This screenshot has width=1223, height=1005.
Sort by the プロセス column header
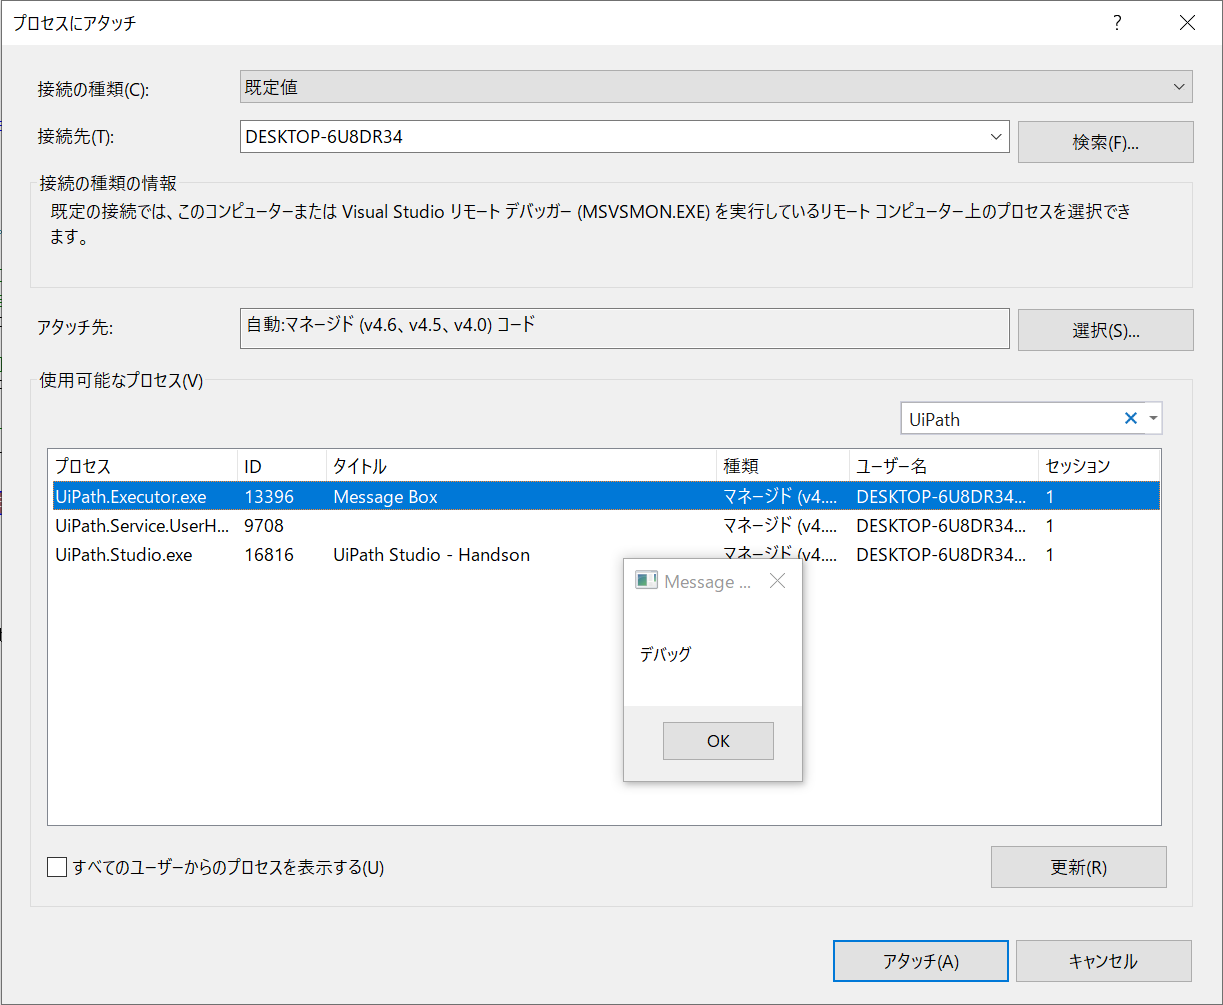point(143,466)
